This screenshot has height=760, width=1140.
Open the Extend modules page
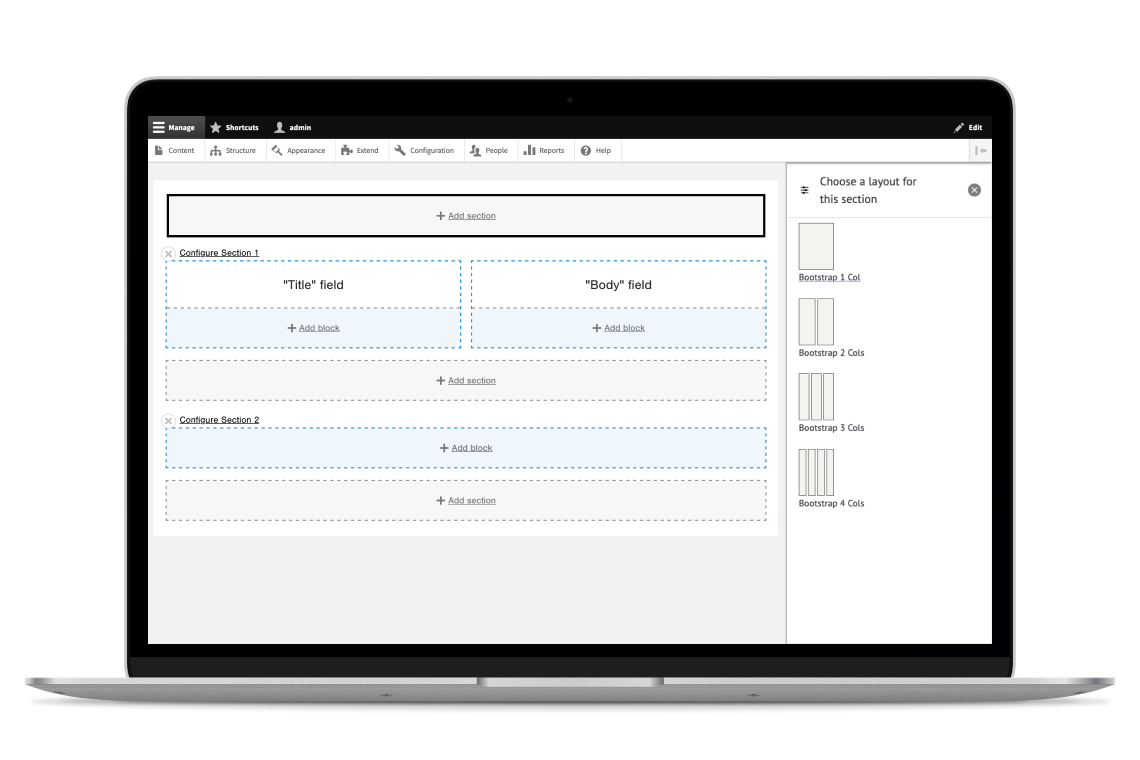(360, 151)
